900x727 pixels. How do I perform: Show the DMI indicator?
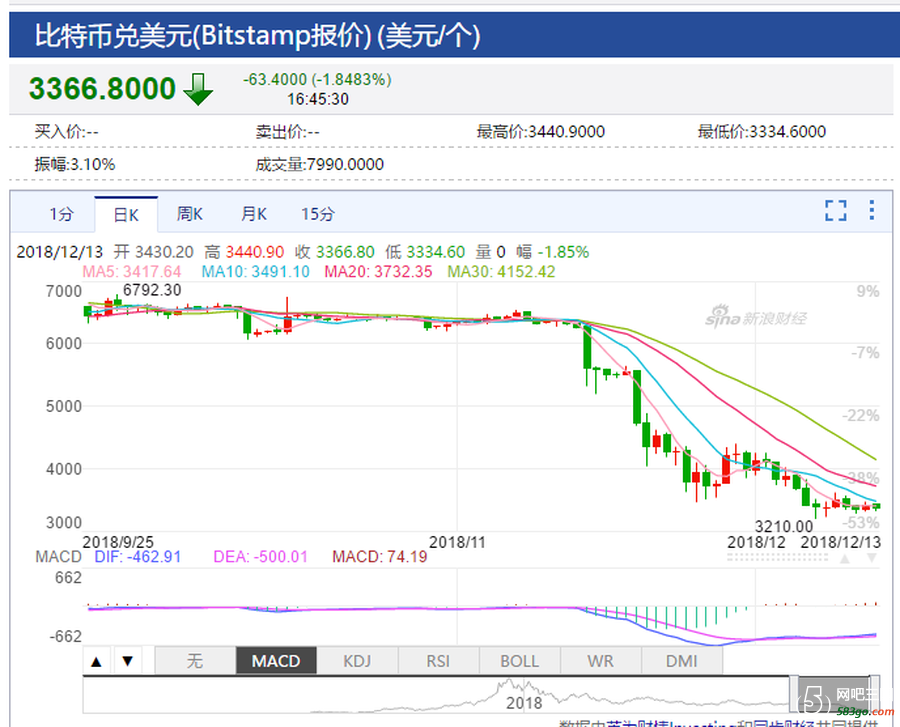681,661
